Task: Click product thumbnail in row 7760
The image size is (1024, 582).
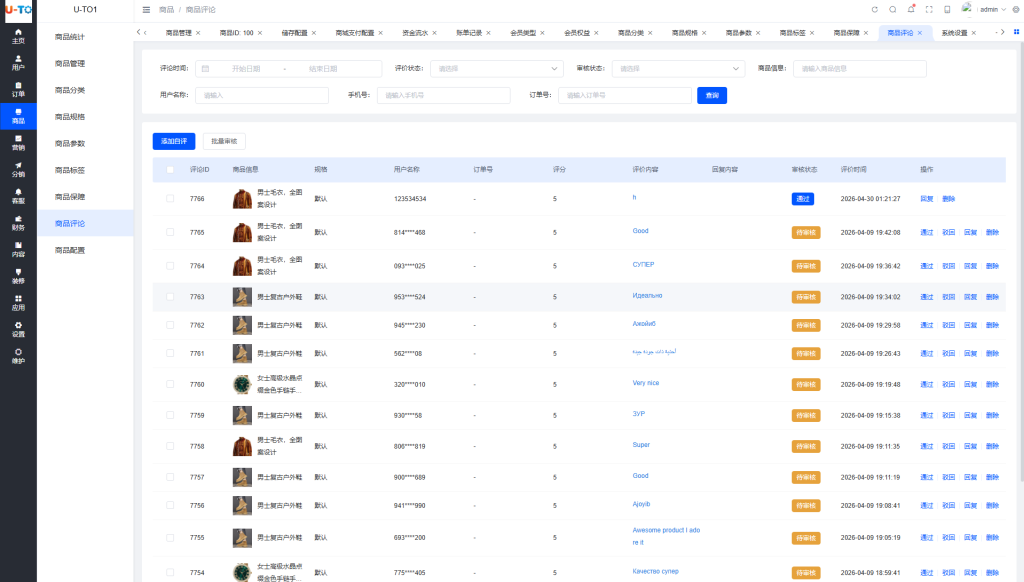Action: tap(242, 385)
